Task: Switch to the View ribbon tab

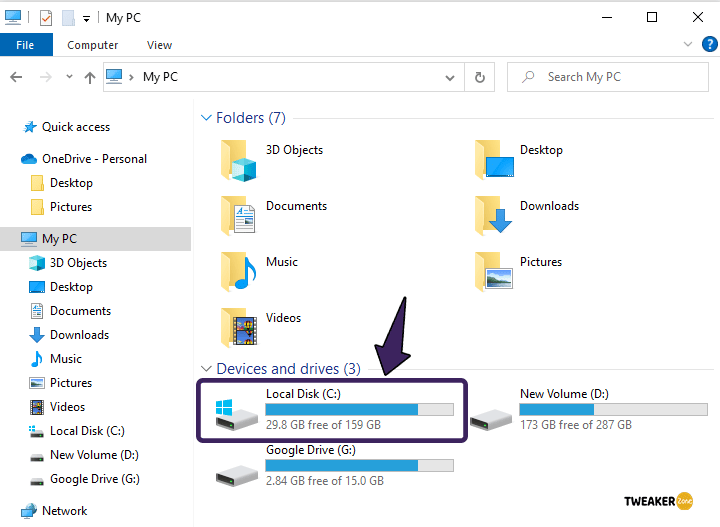Action: (x=159, y=45)
